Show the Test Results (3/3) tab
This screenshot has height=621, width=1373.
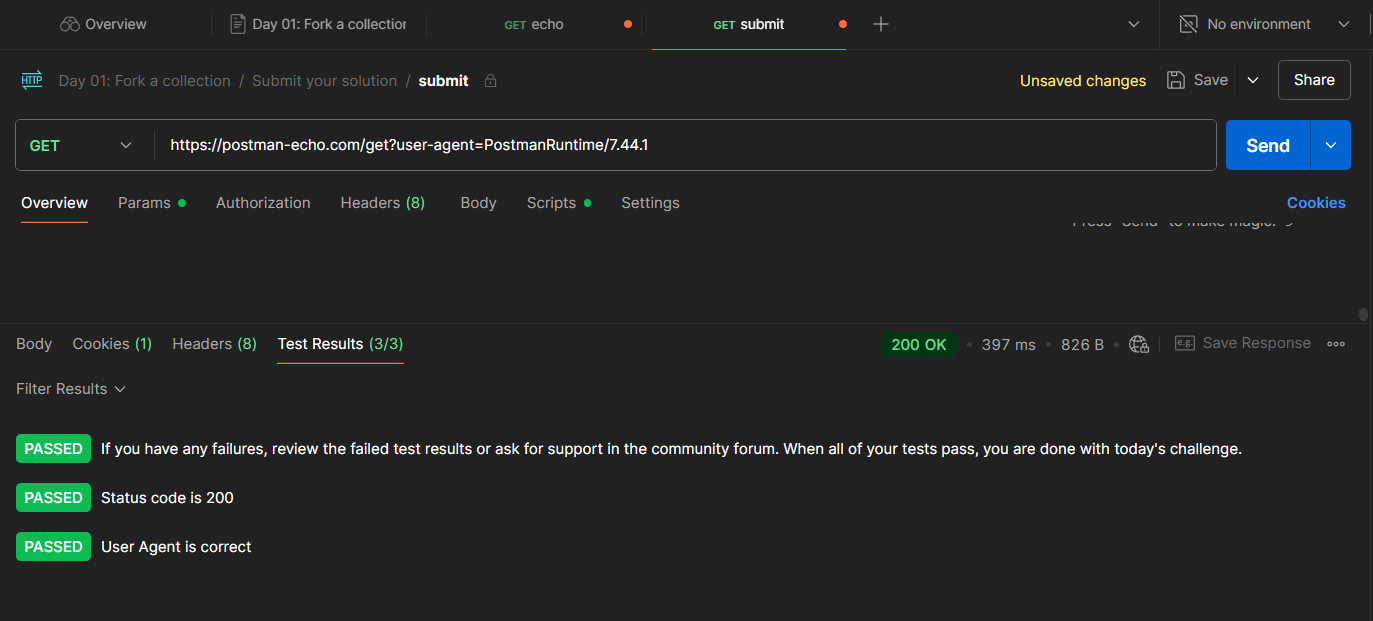[x=340, y=344]
